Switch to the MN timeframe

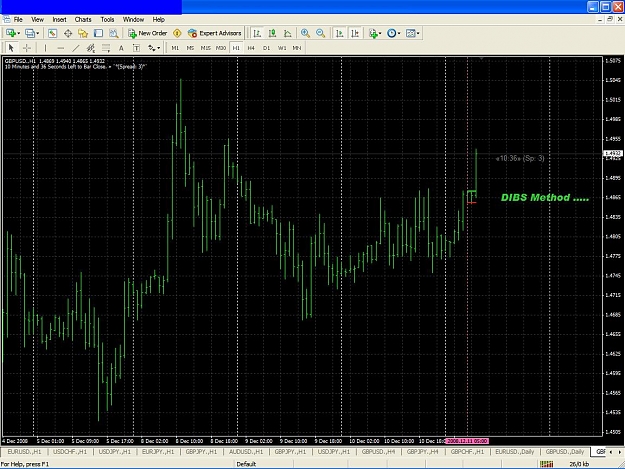[x=297, y=48]
